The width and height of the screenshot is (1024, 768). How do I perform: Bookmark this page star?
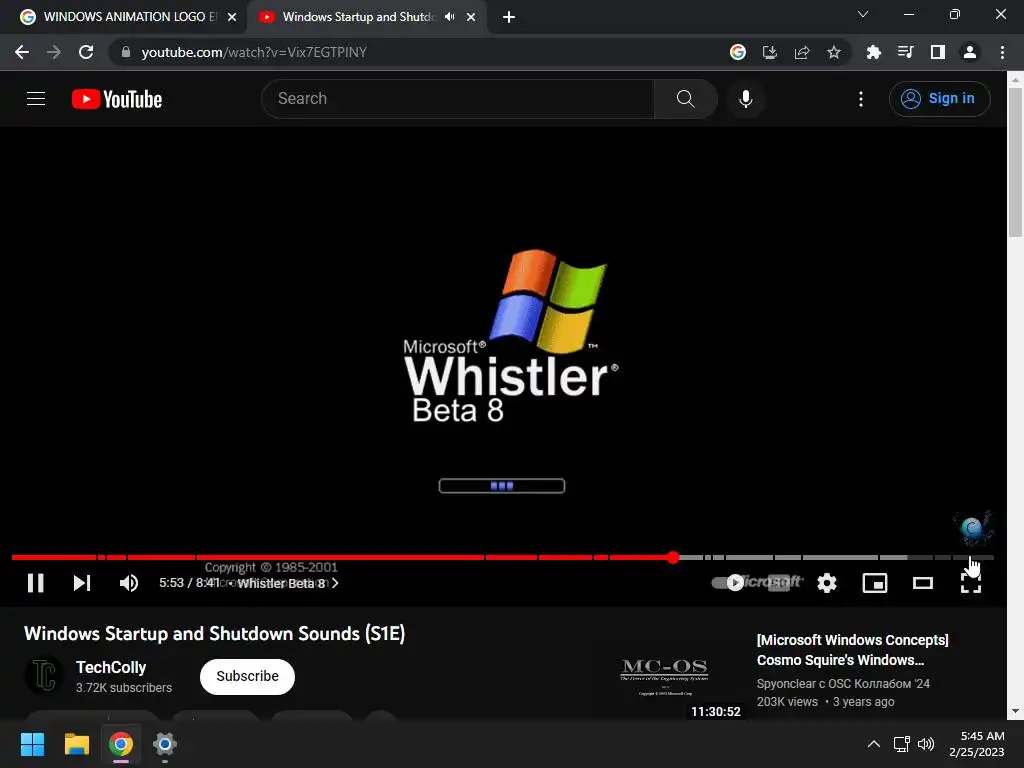pyautogui.click(x=833, y=52)
